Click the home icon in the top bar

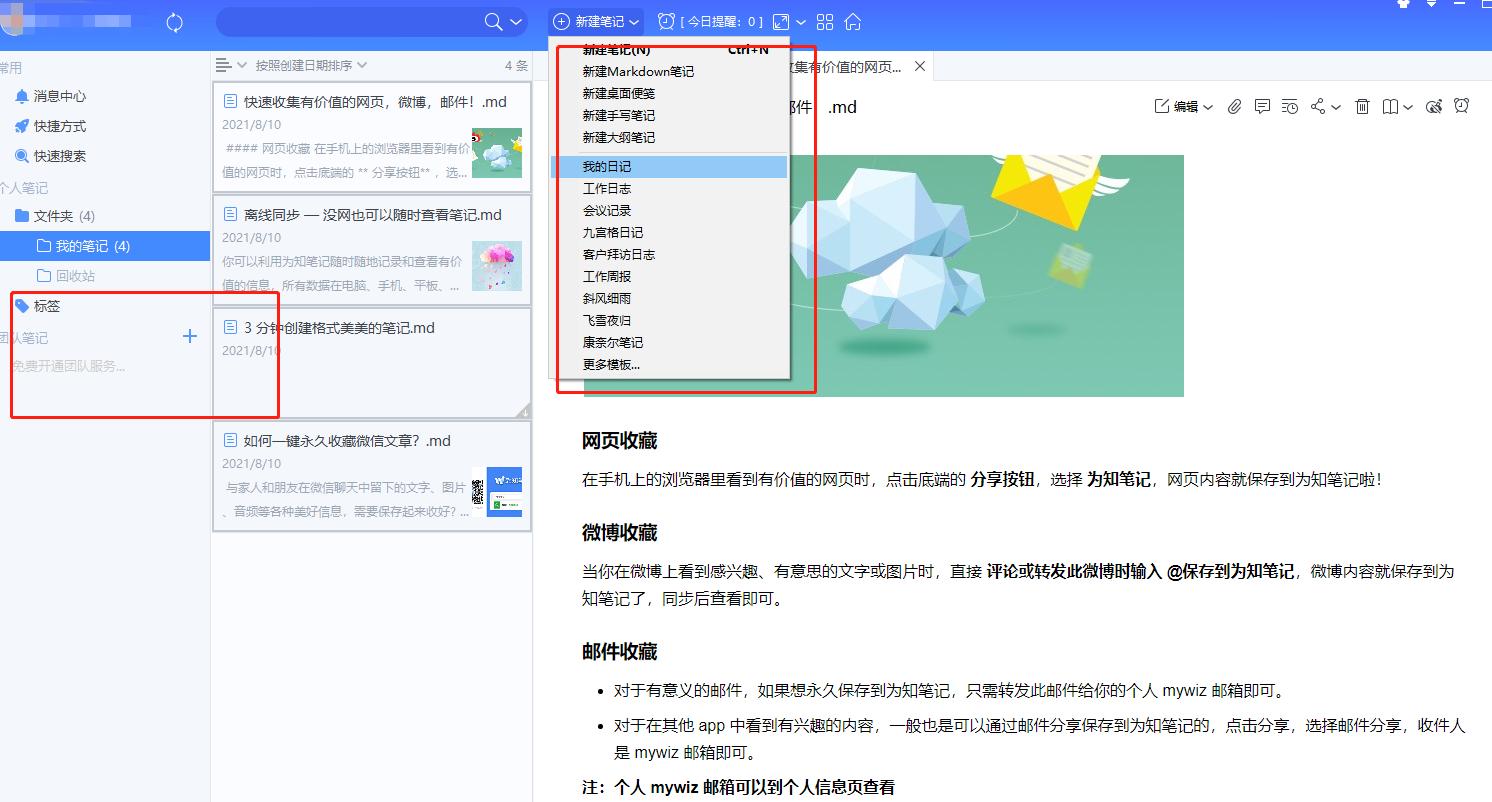pyautogui.click(x=853, y=21)
